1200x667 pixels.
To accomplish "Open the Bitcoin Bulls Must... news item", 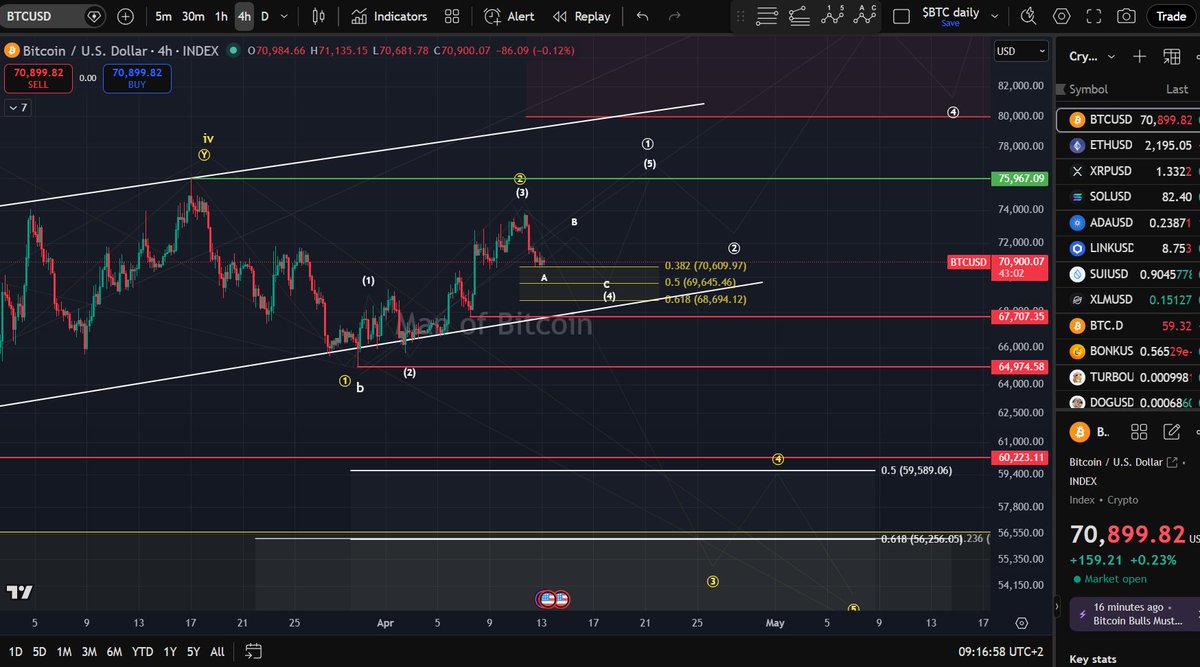I will 1135,614.
